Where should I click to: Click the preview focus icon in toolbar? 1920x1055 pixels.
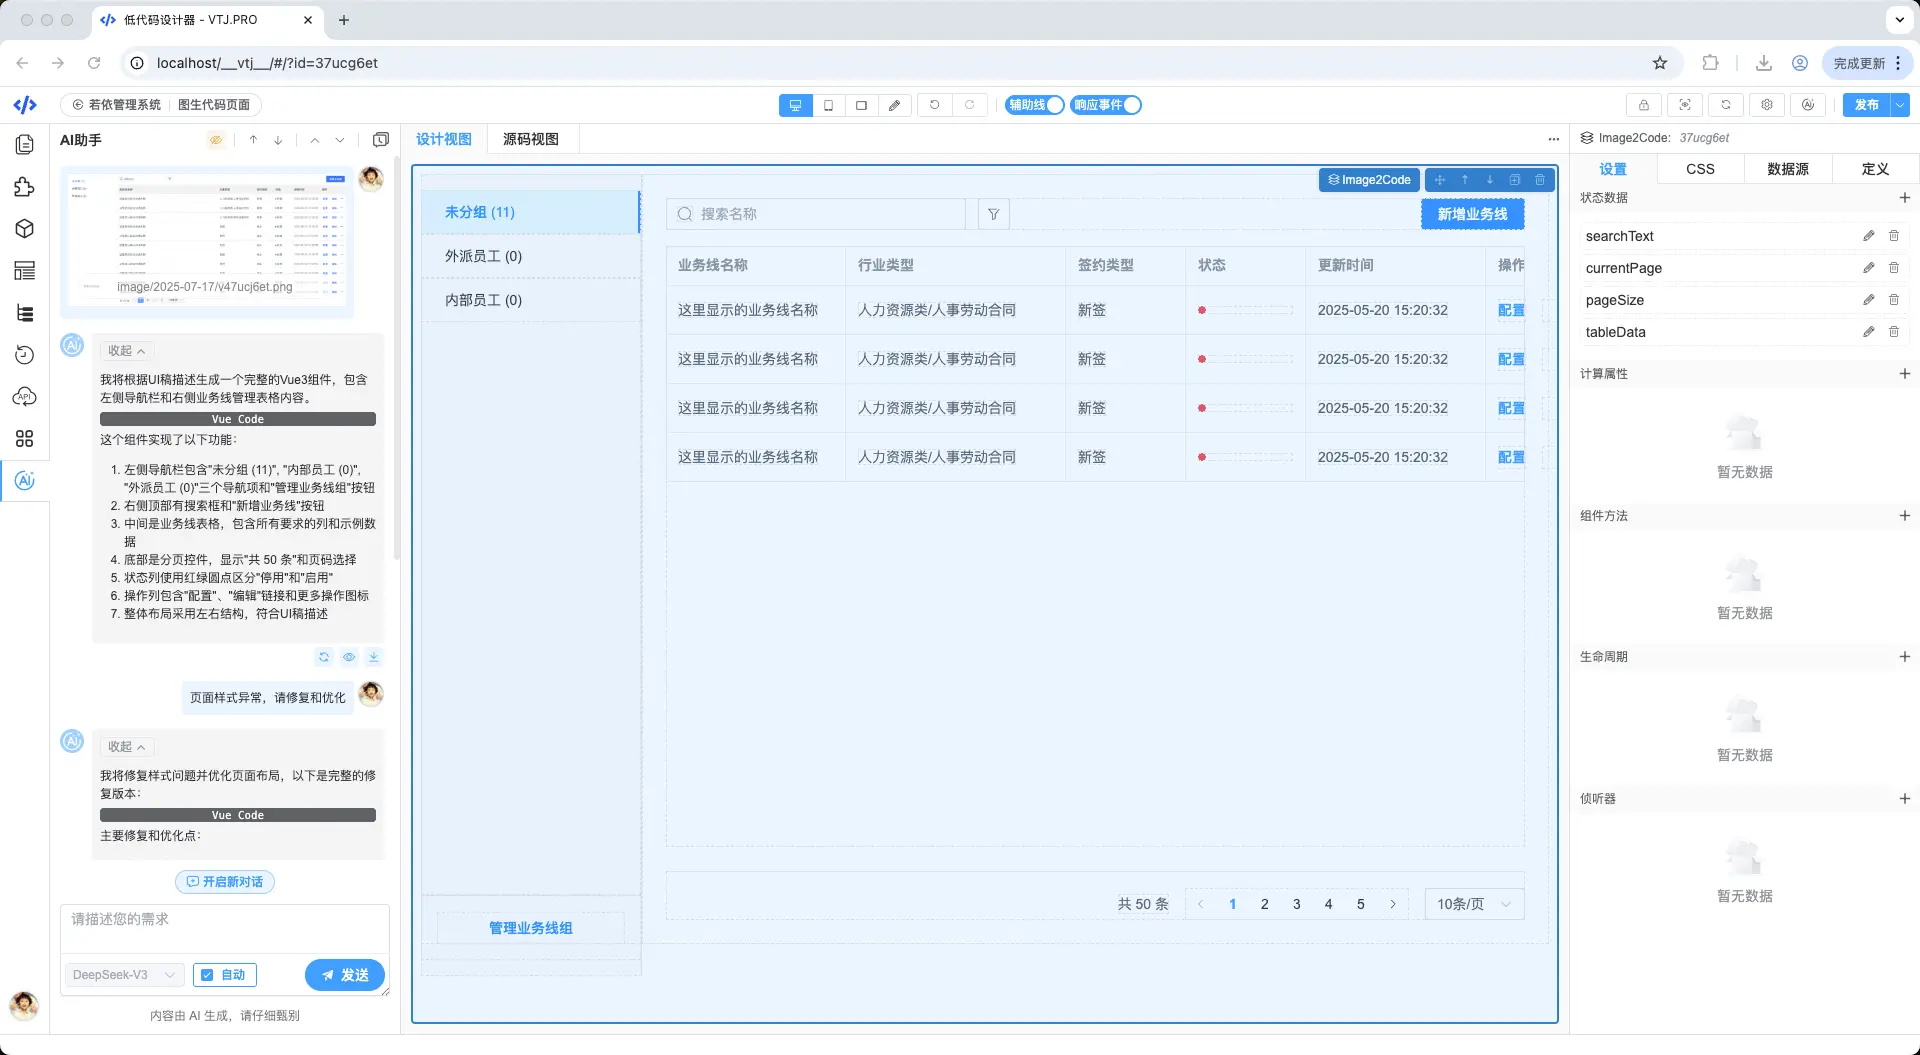click(x=1685, y=105)
